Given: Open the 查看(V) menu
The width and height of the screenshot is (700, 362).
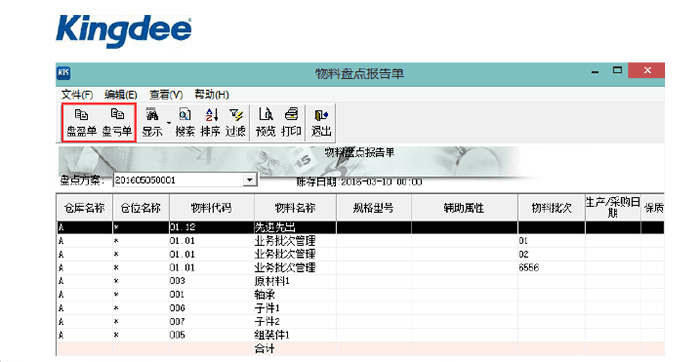Looking at the screenshot, I should point(166,95).
